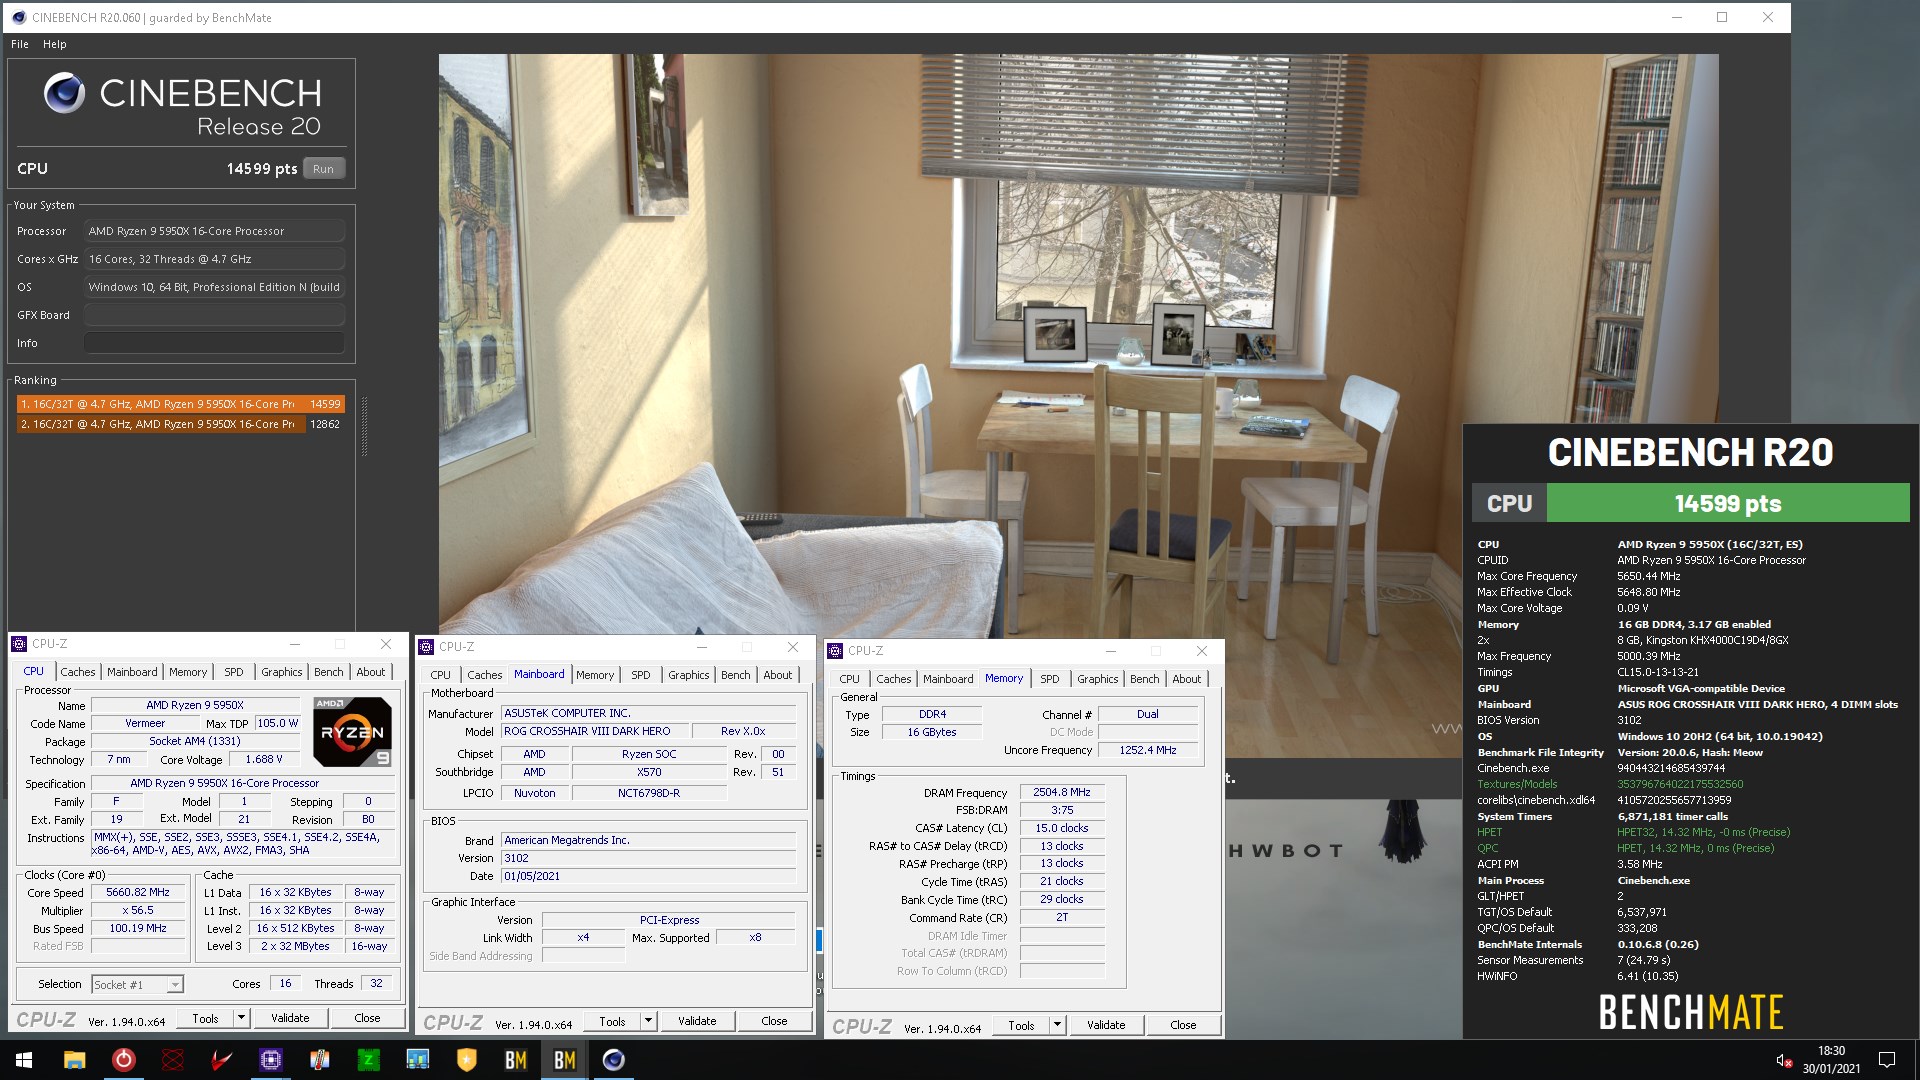The width and height of the screenshot is (1920, 1080).
Task: Click the ROG CROSSHAIR VIII DARK HERO model field
Action: click(595, 731)
